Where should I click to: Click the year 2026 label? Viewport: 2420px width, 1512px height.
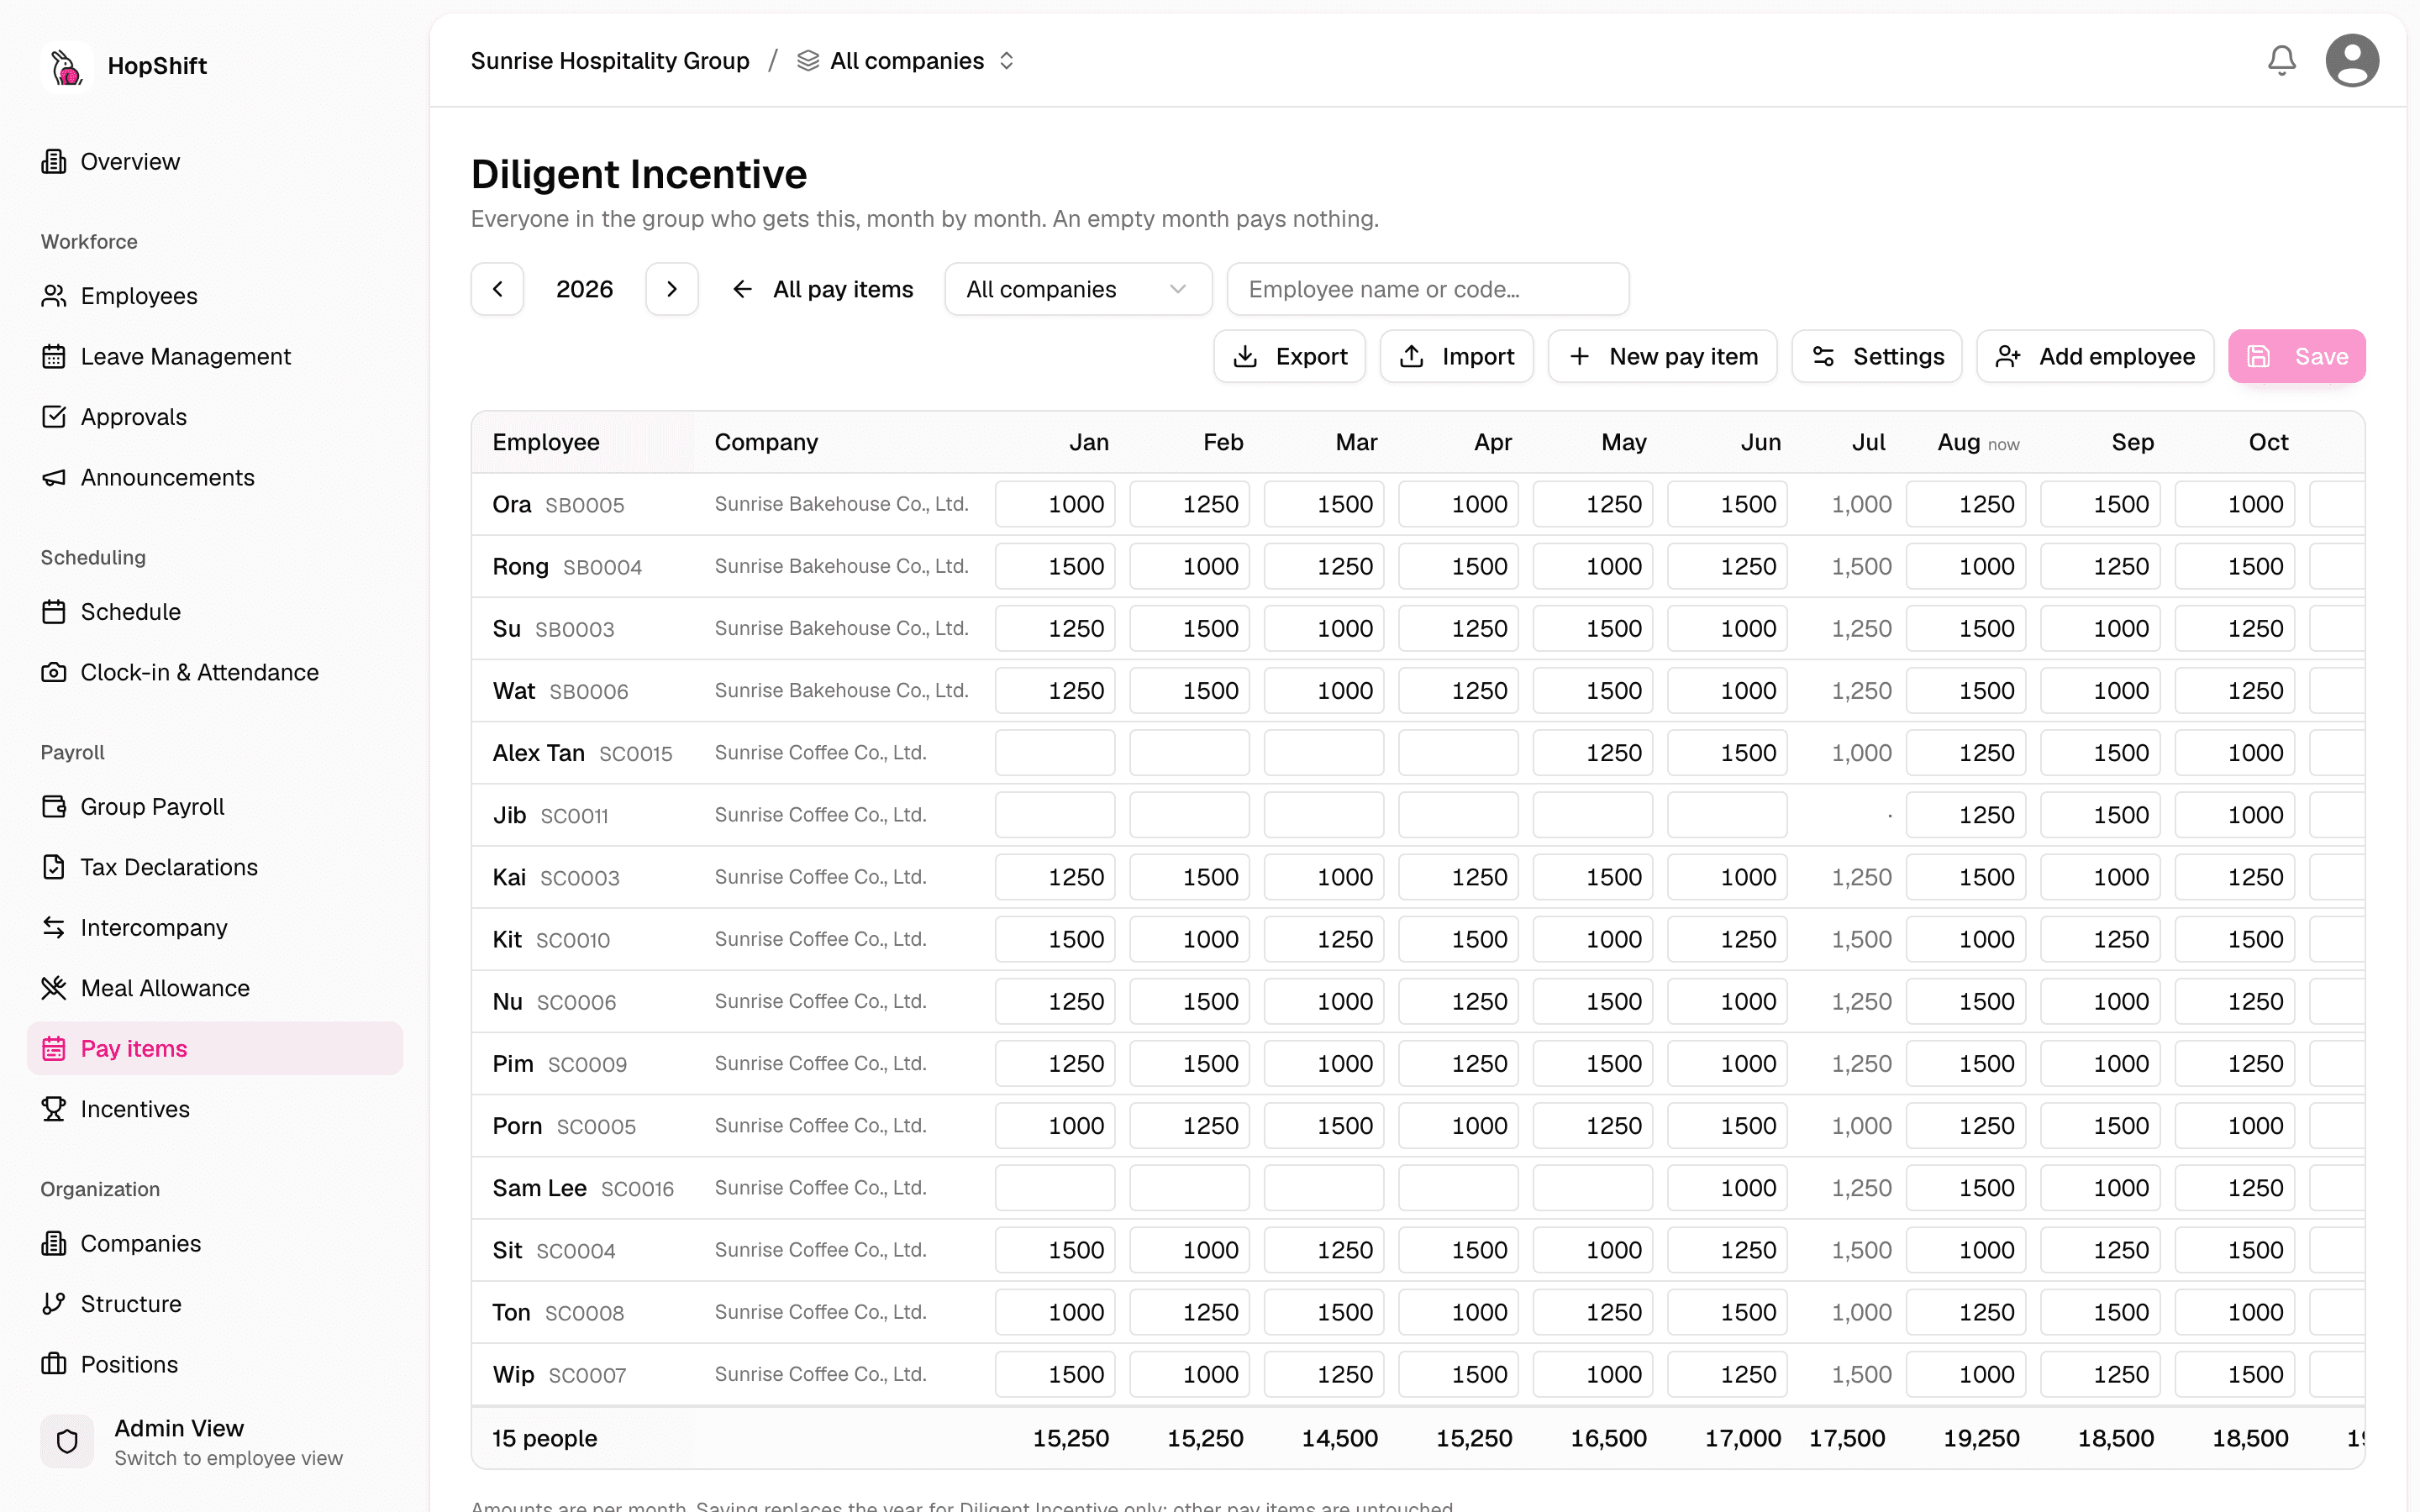(584, 289)
